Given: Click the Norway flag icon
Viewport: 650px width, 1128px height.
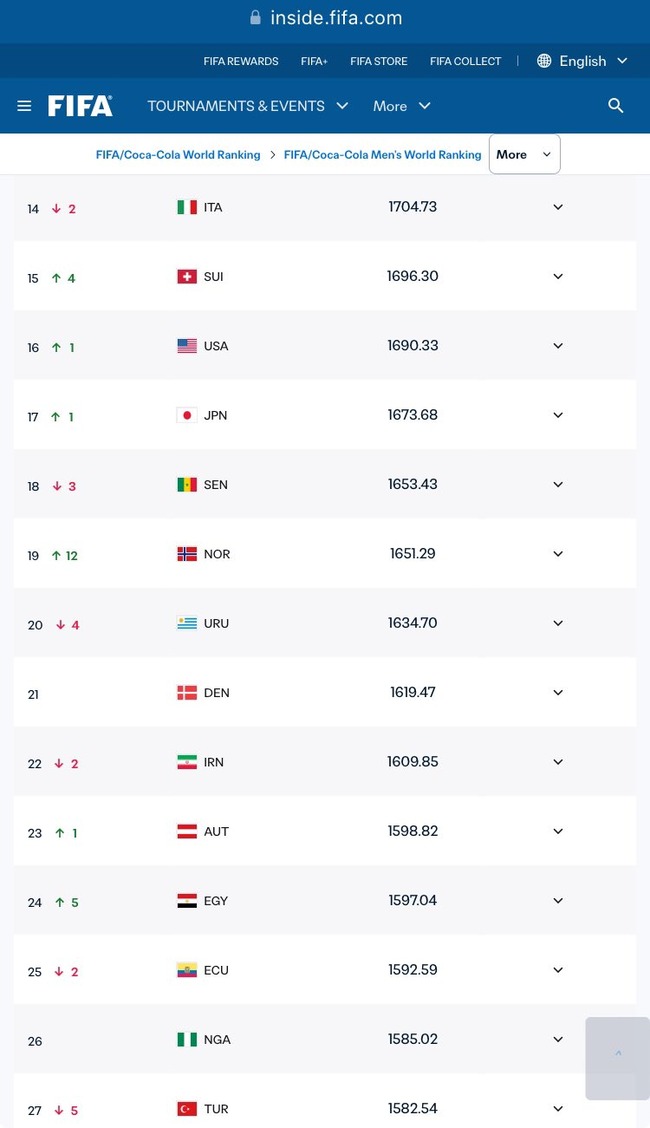Looking at the screenshot, I should tap(187, 554).
